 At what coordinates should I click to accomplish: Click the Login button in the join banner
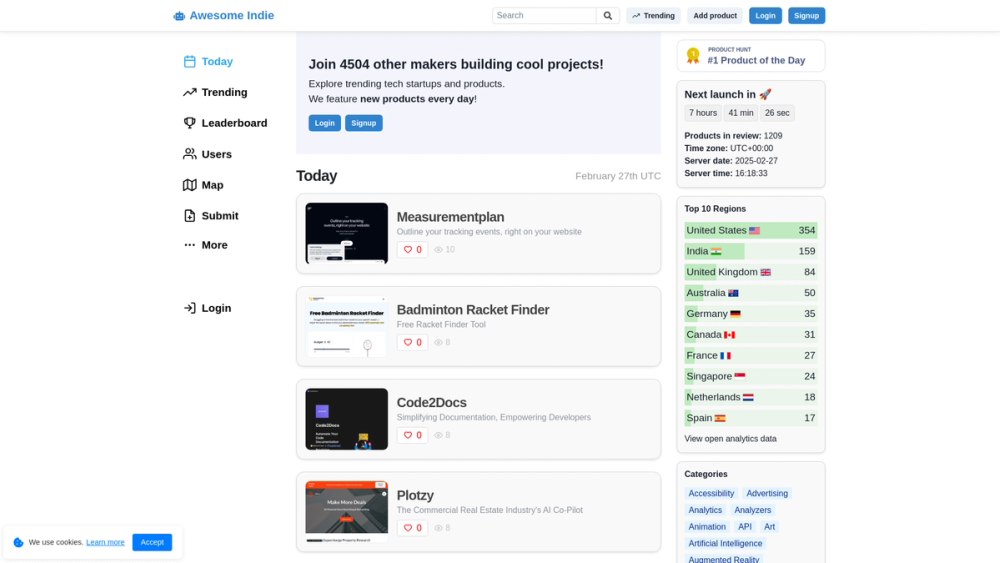(x=325, y=123)
